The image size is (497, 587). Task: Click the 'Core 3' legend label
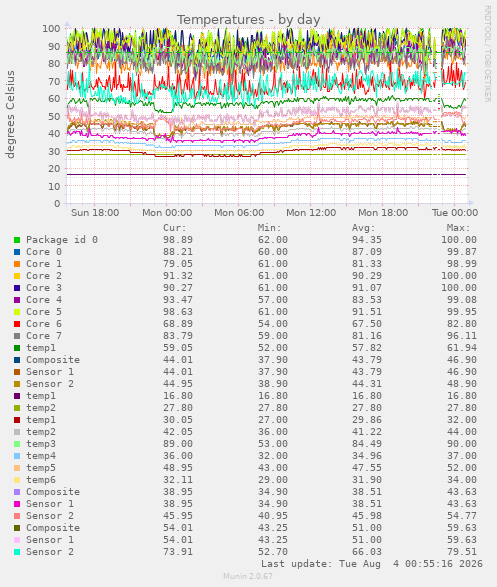click(44, 288)
